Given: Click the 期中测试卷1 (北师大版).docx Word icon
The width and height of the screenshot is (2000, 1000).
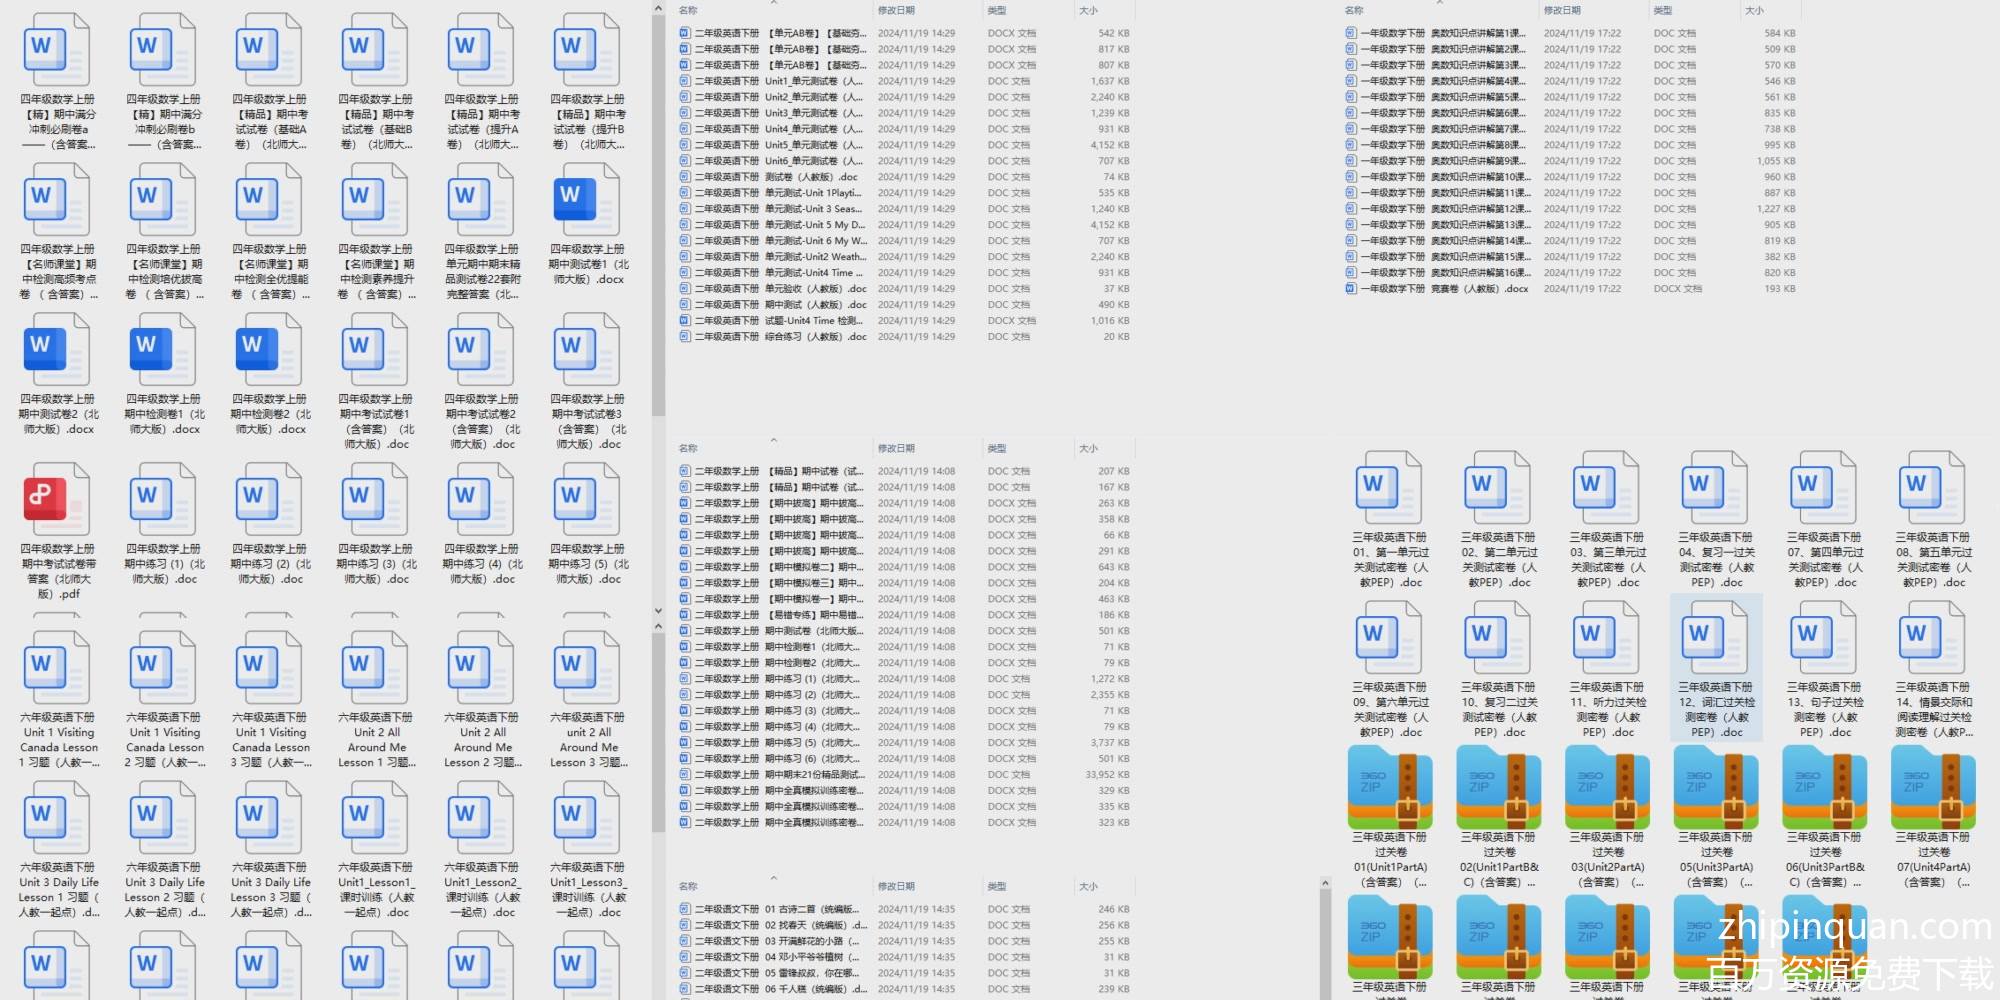Looking at the screenshot, I should pos(587,207).
